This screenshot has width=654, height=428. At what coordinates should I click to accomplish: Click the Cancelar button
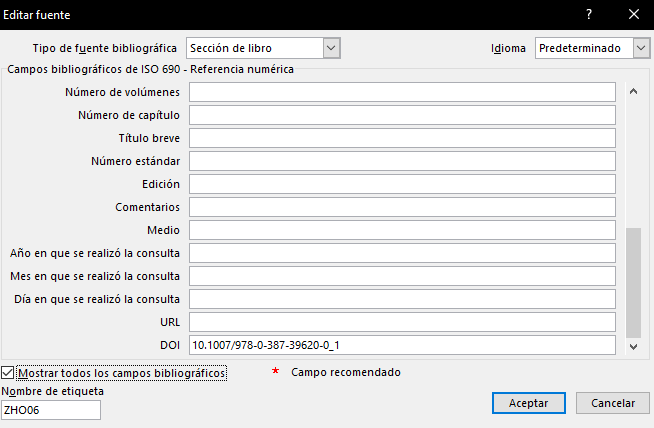click(613, 403)
